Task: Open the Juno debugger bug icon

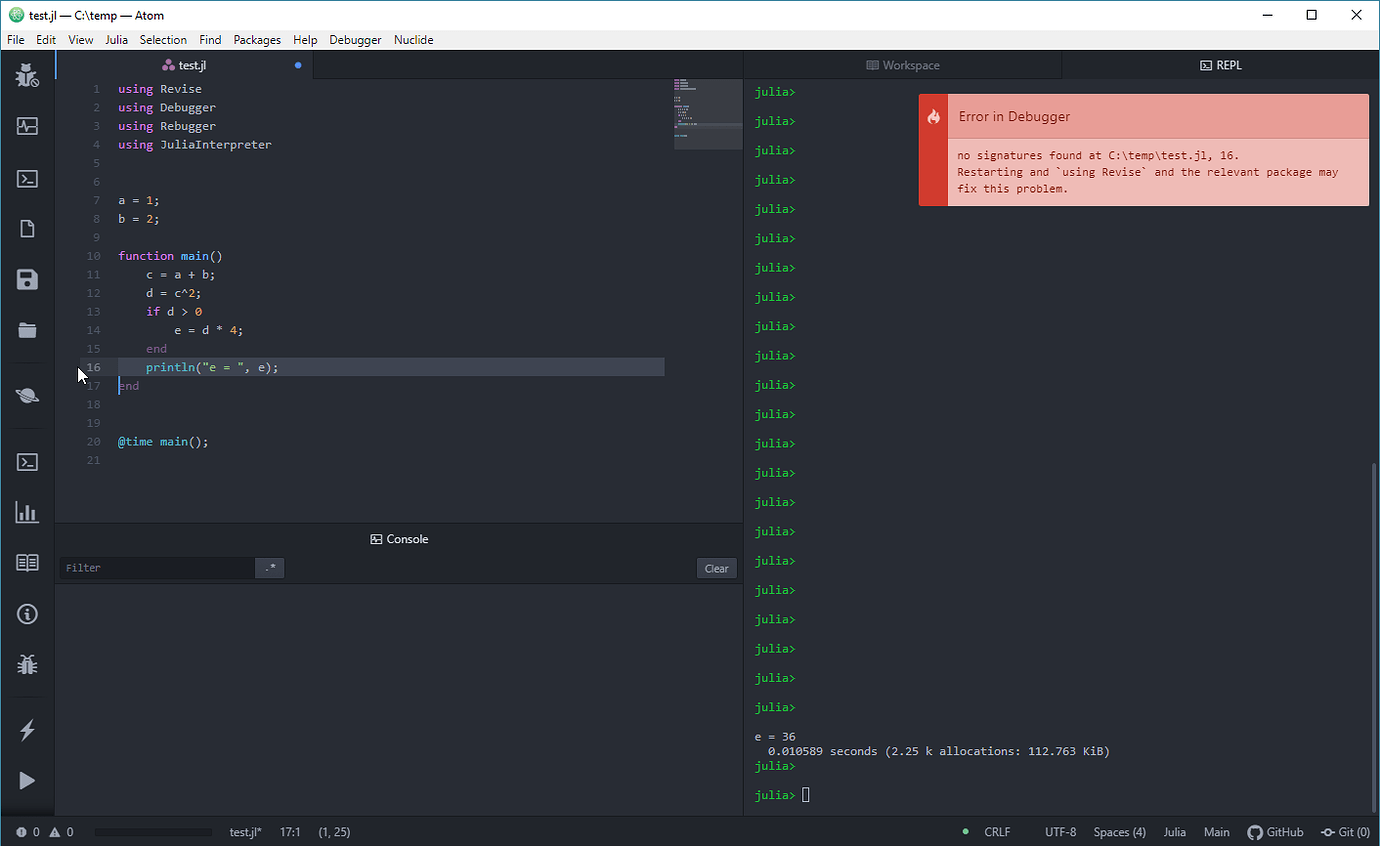Action: coord(27,664)
